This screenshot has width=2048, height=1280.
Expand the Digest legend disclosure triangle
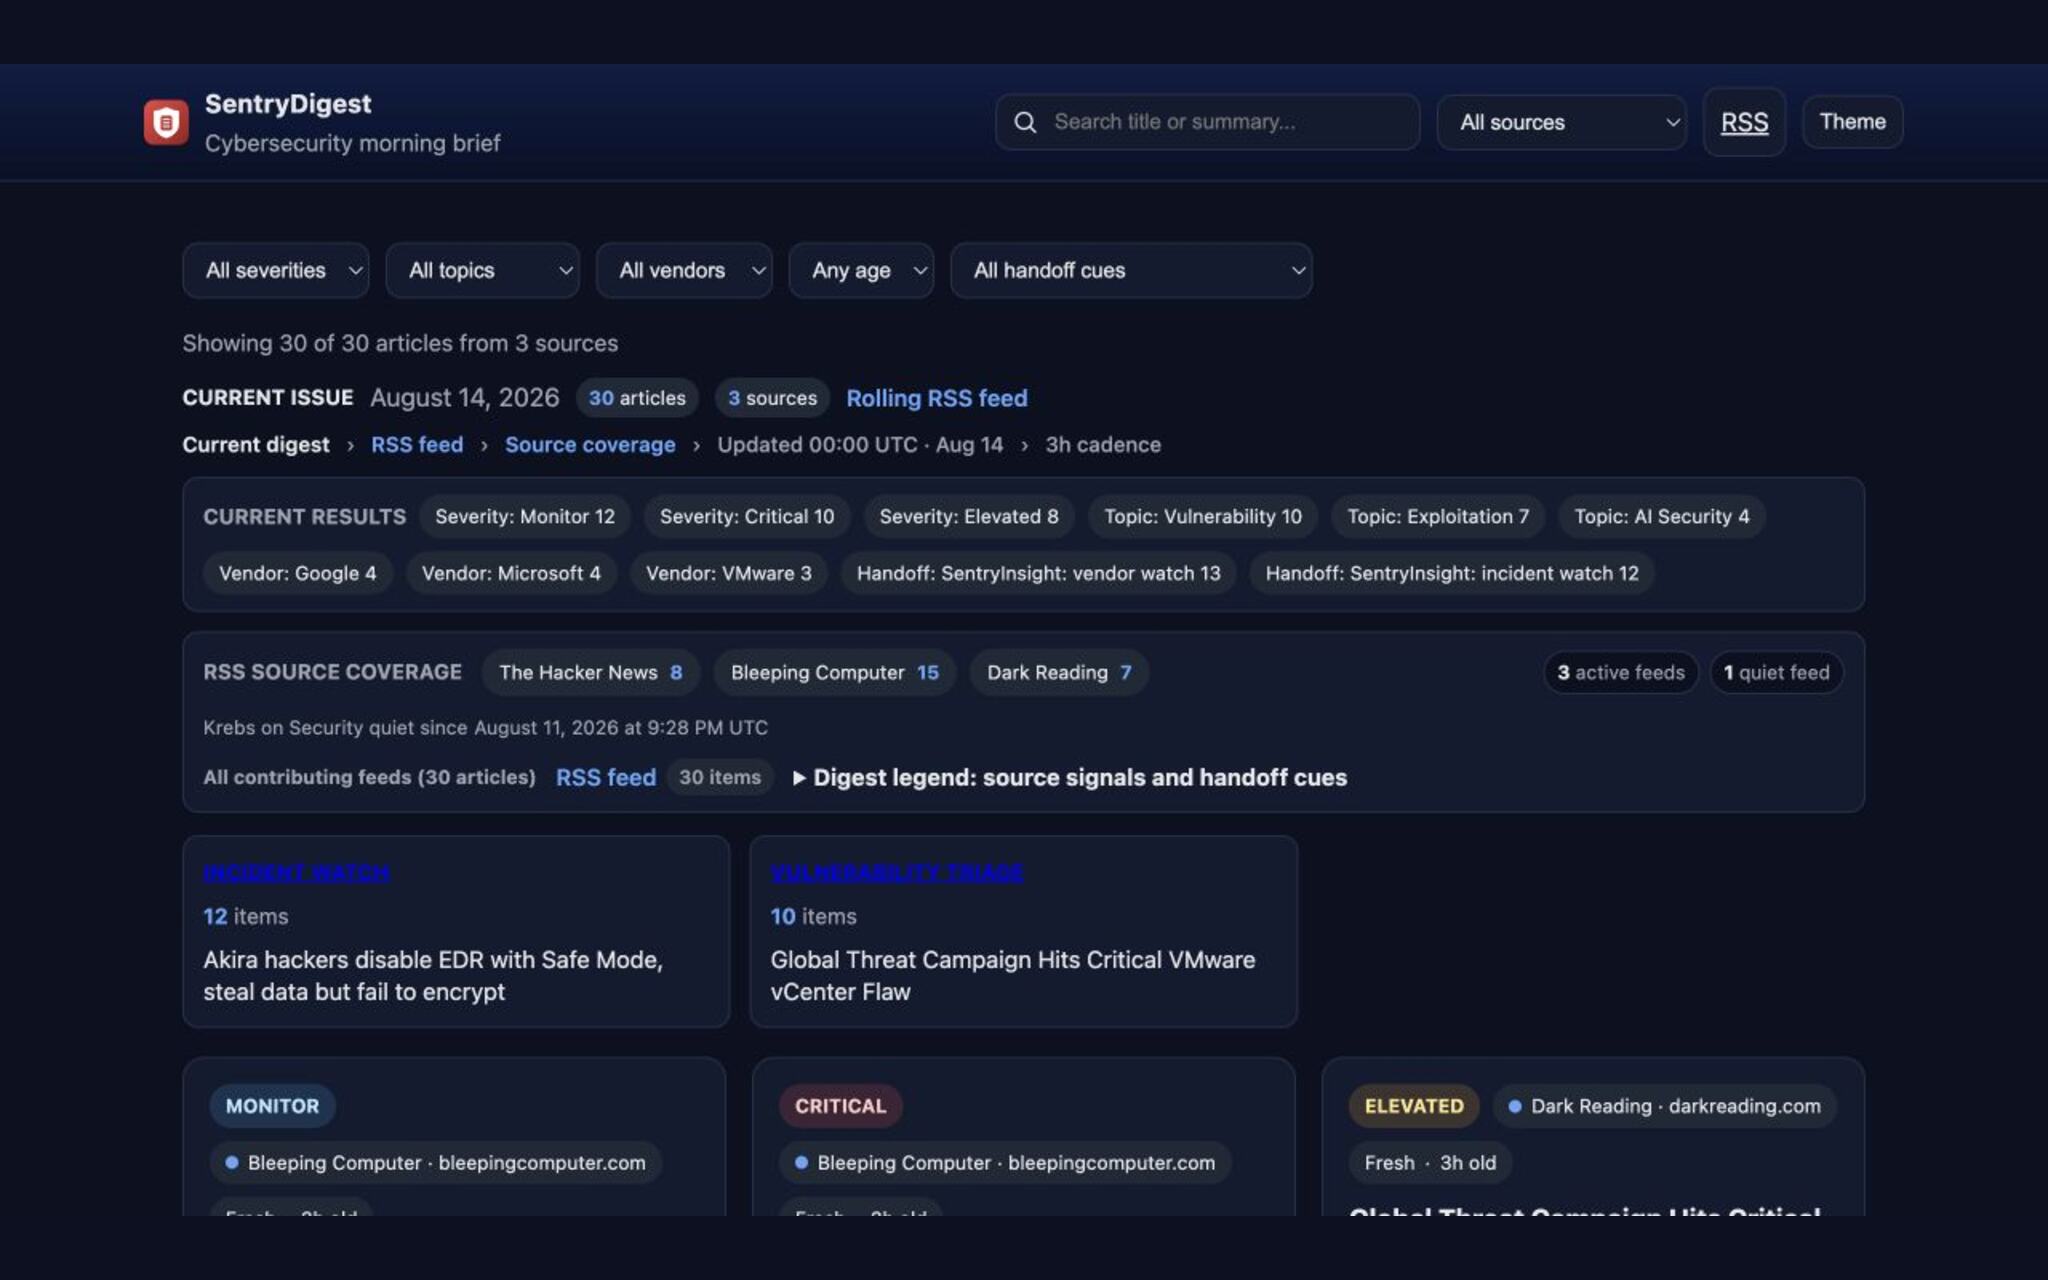799,778
